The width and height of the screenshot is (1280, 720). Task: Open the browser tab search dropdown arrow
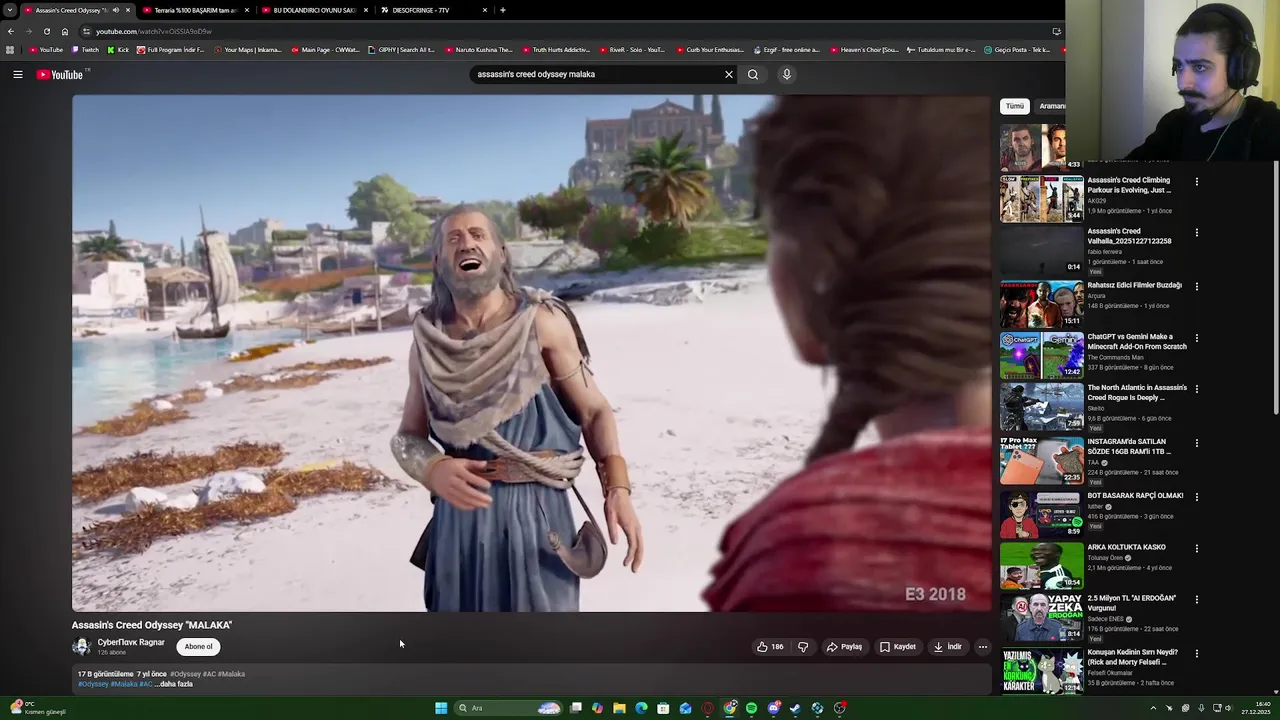(x=10, y=10)
